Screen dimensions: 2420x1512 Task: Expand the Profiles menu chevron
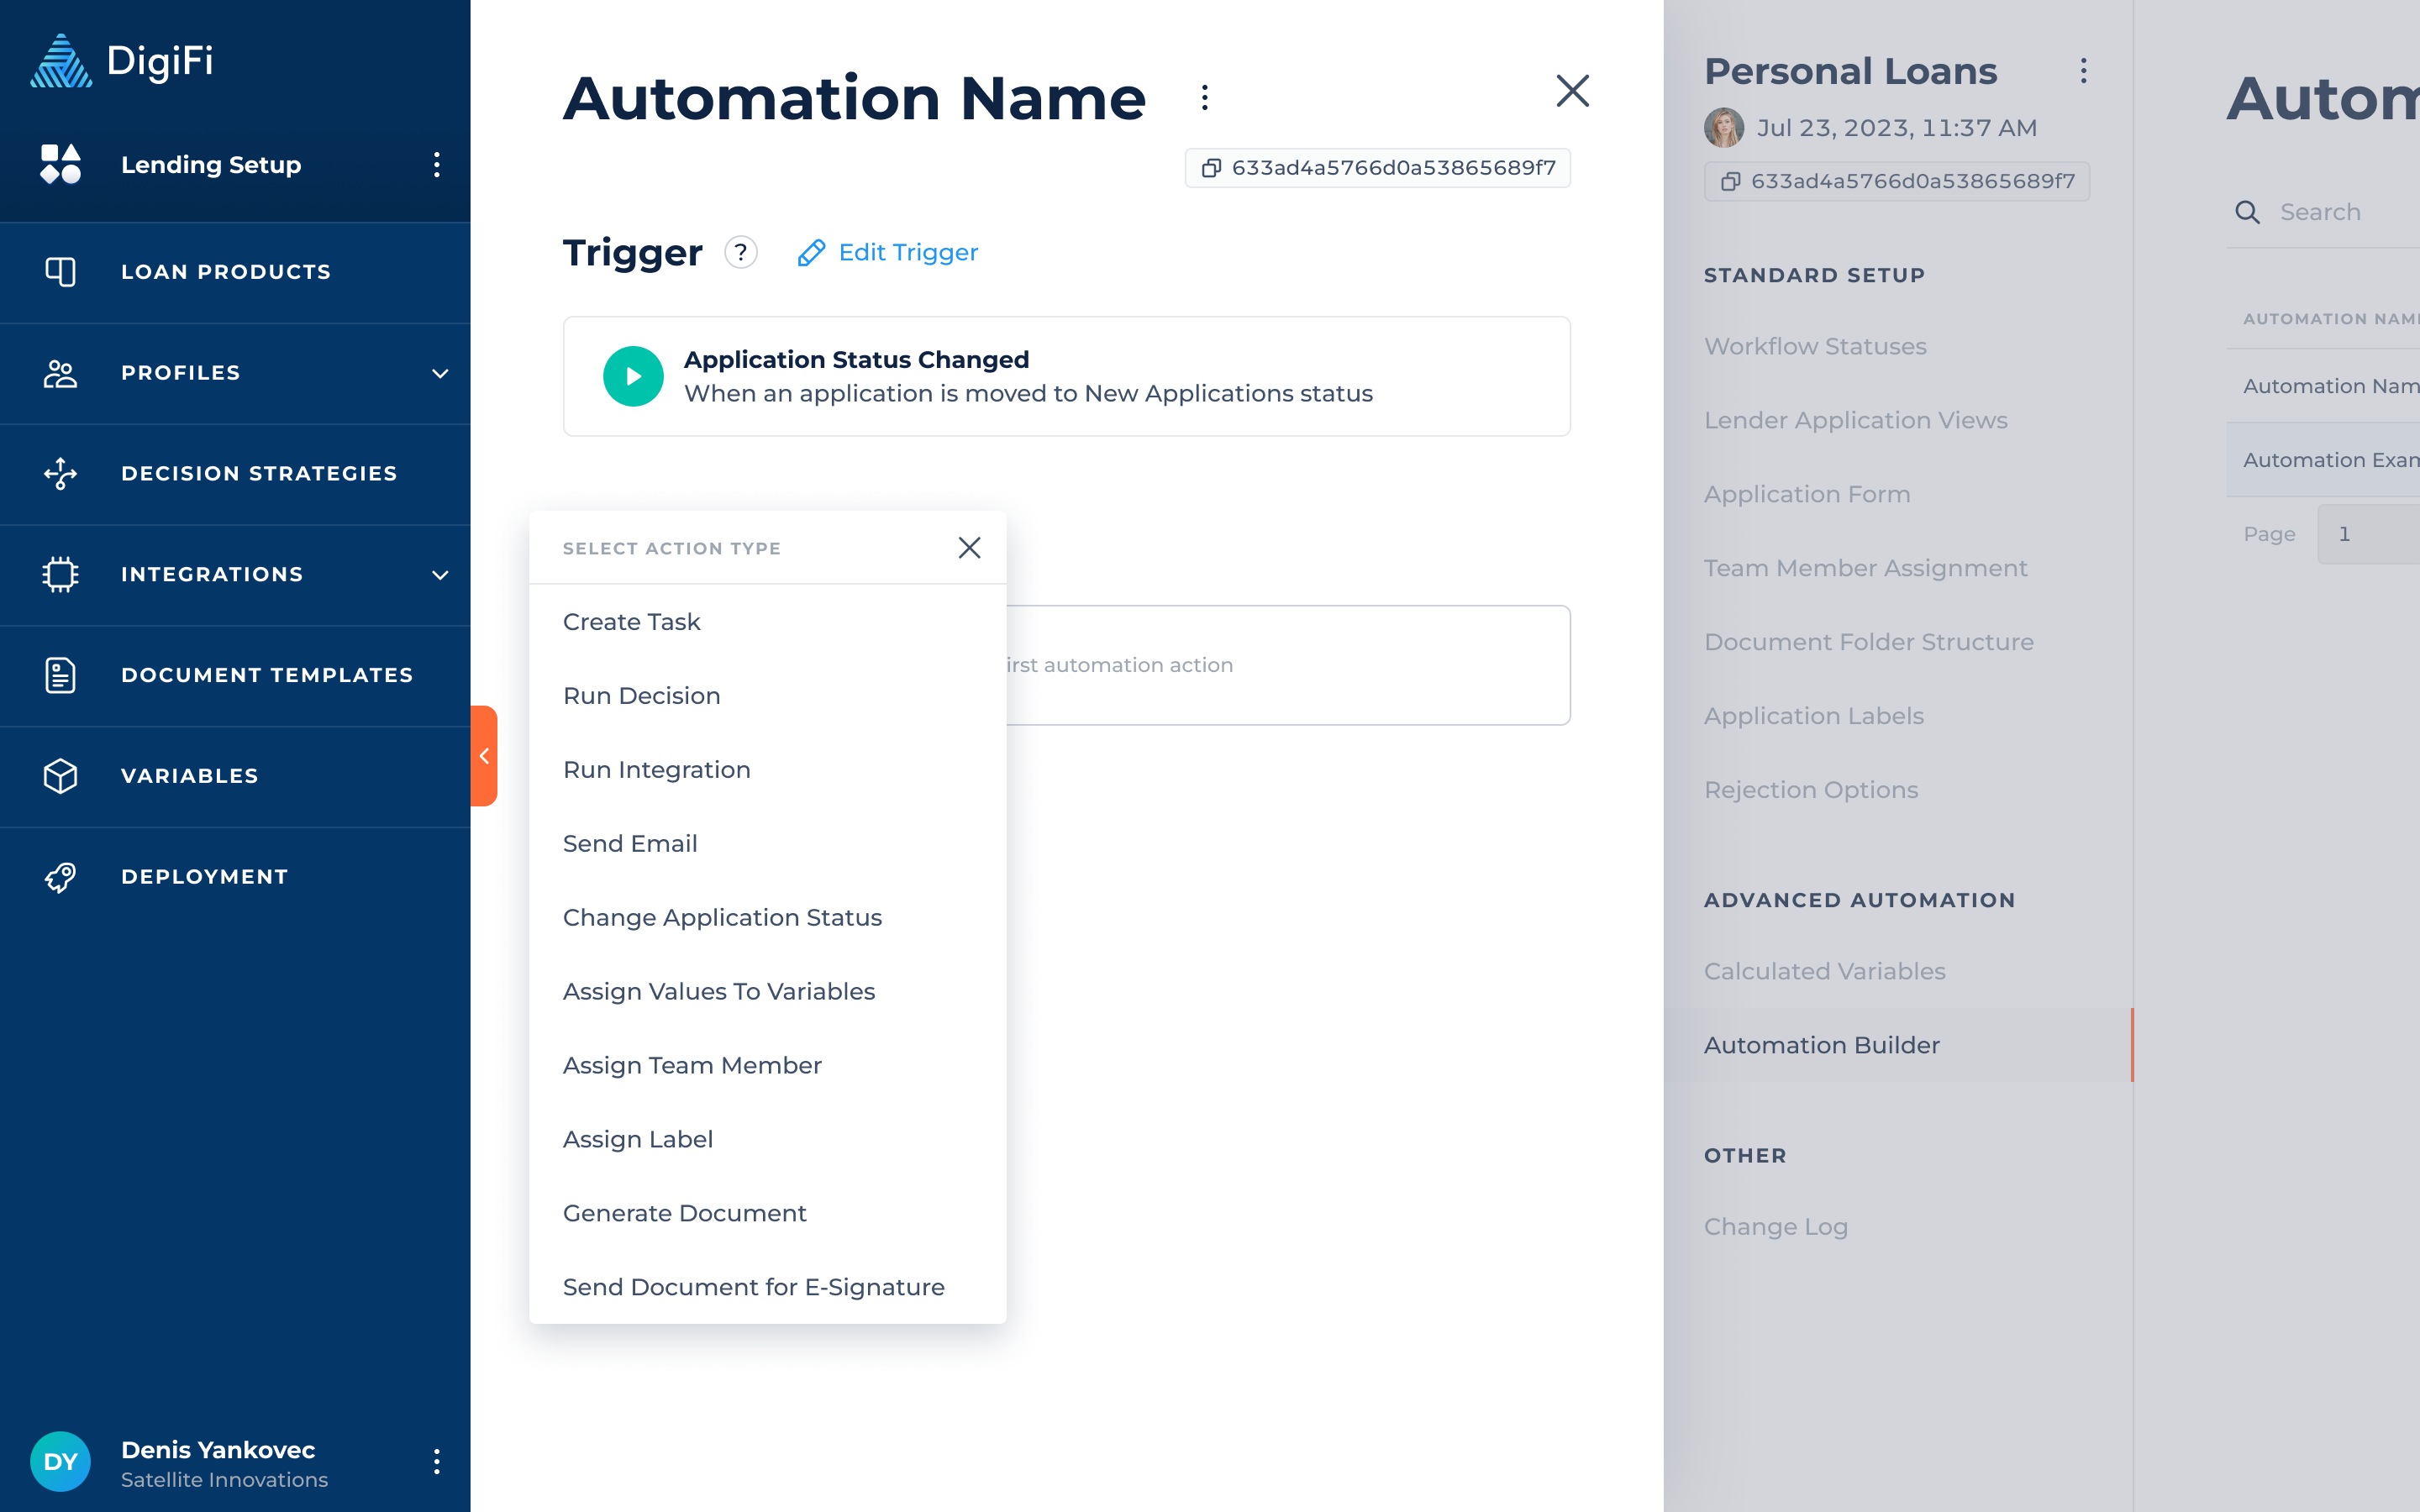pos(440,373)
